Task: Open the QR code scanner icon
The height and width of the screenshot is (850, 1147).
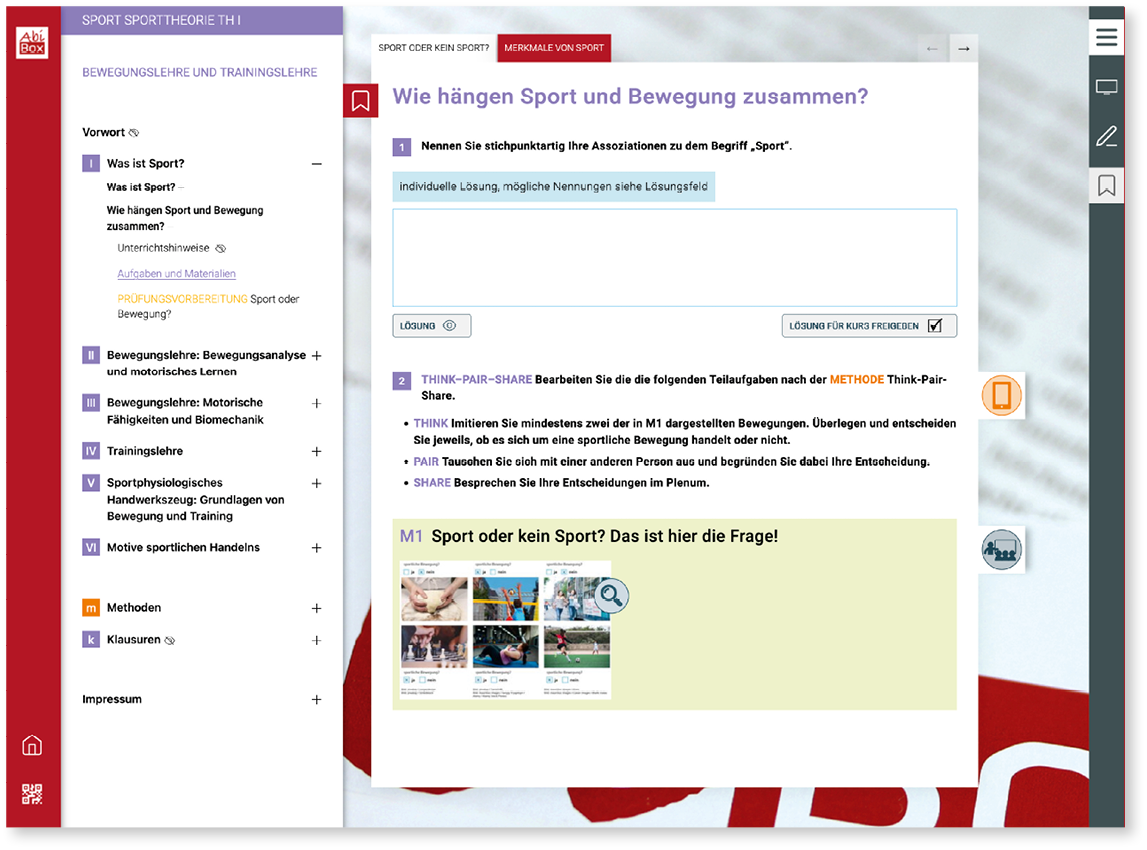Action: [32, 795]
